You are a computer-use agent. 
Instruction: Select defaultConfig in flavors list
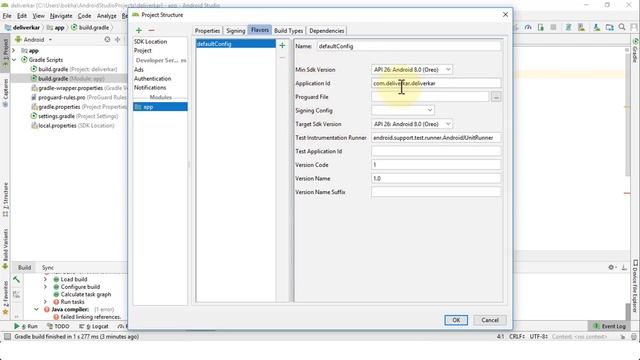(x=236, y=44)
